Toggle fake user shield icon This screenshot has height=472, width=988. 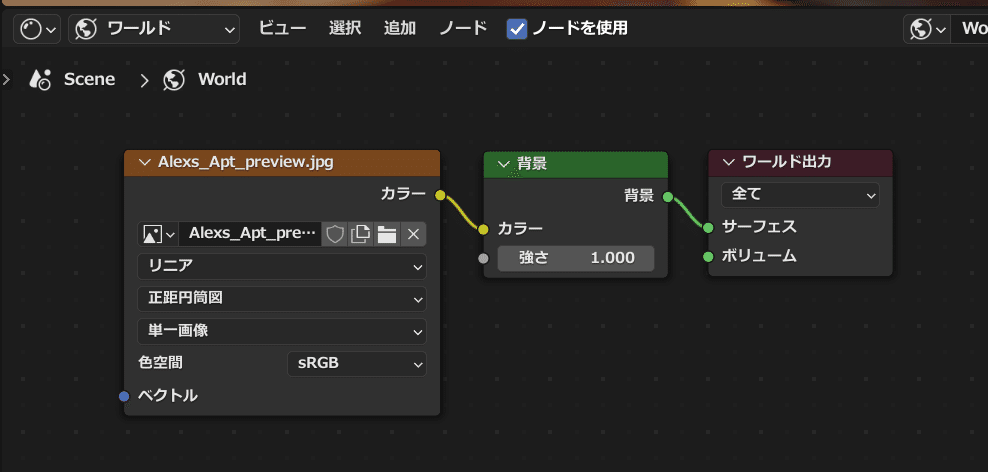point(335,234)
